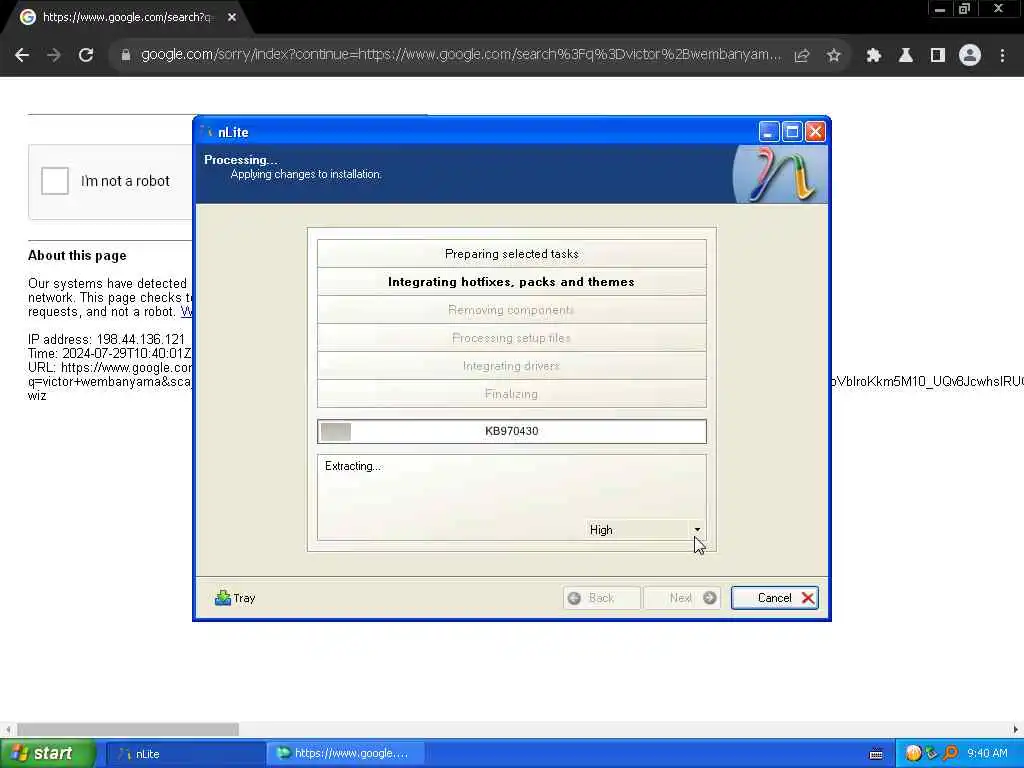Open the site lock info icon
Image resolution: width=1024 pixels, height=768 pixels.
[x=125, y=56]
